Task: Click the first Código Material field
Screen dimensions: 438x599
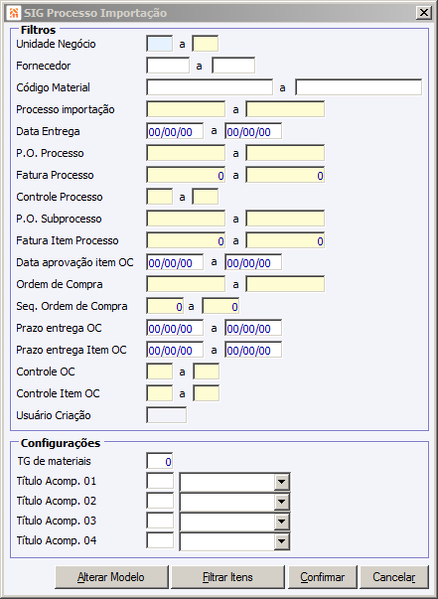Action: (210, 87)
